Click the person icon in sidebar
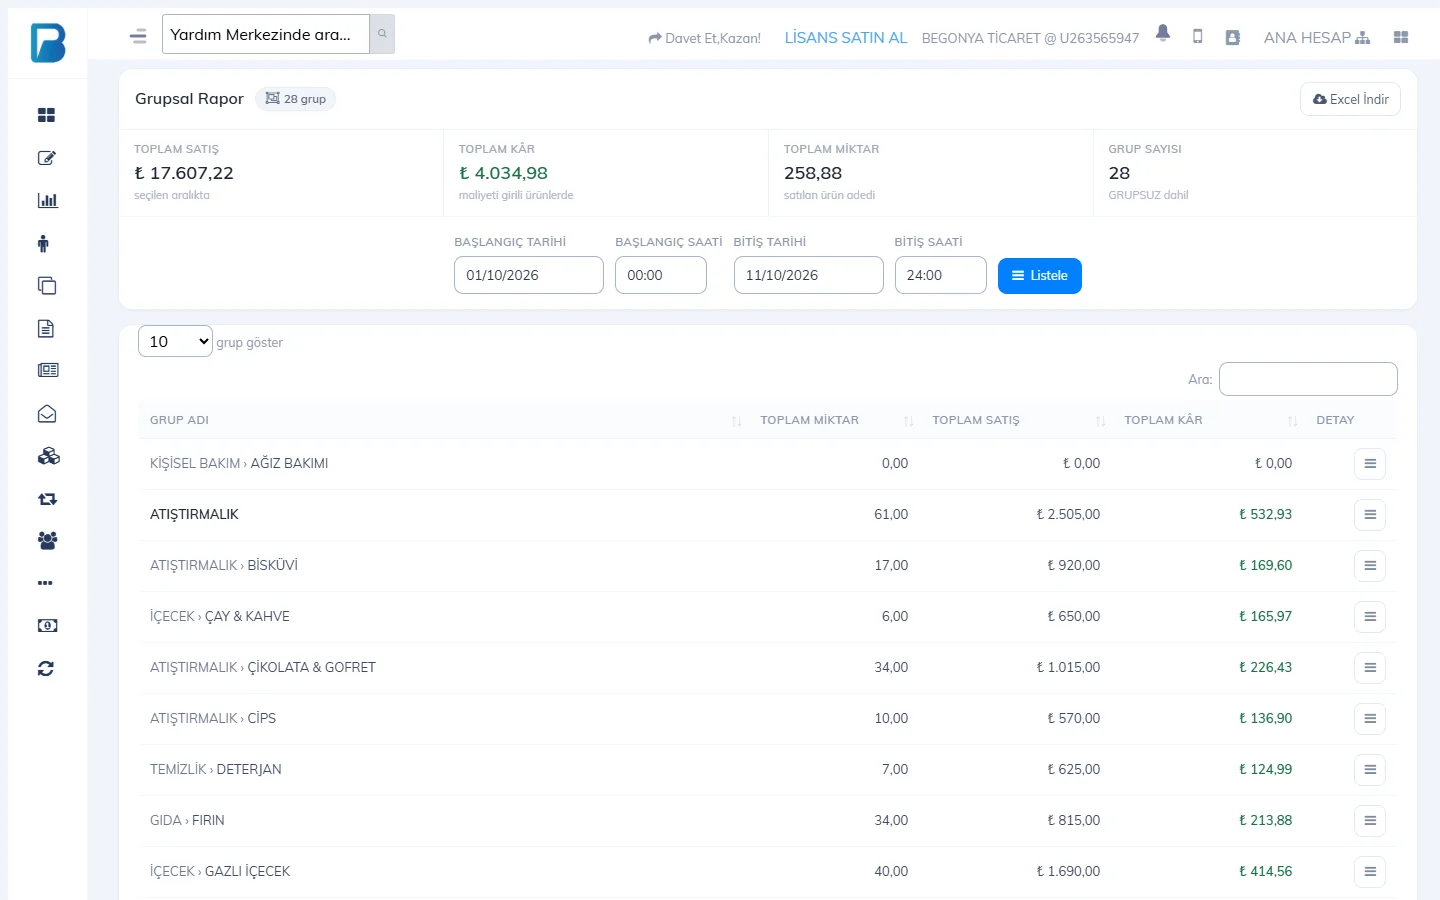Screen dimensions: 1440x900 coord(43,243)
